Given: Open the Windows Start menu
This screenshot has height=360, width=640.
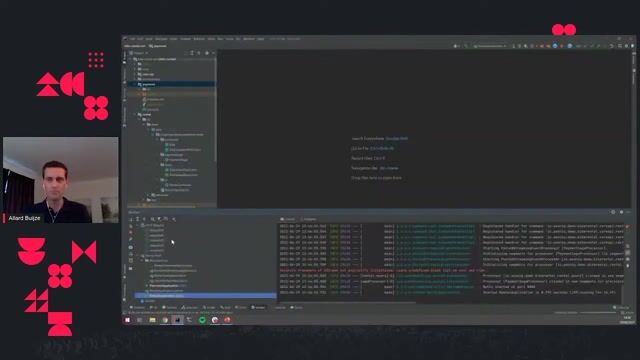Looking at the screenshot, I should pyautogui.click(x=127, y=320).
